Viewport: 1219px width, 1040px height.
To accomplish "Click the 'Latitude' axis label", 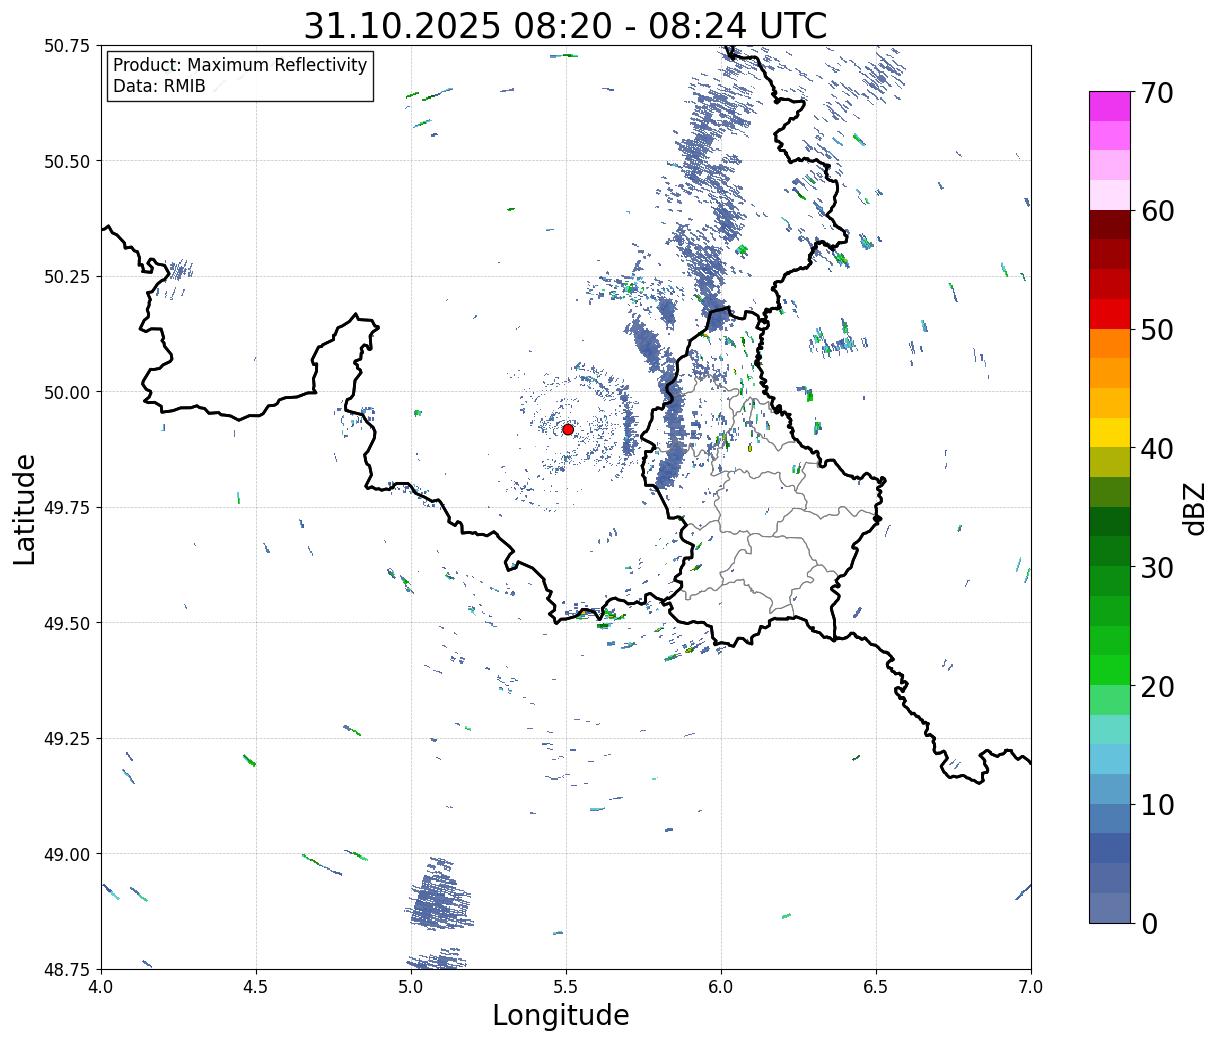I will pyautogui.click(x=25, y=509).
